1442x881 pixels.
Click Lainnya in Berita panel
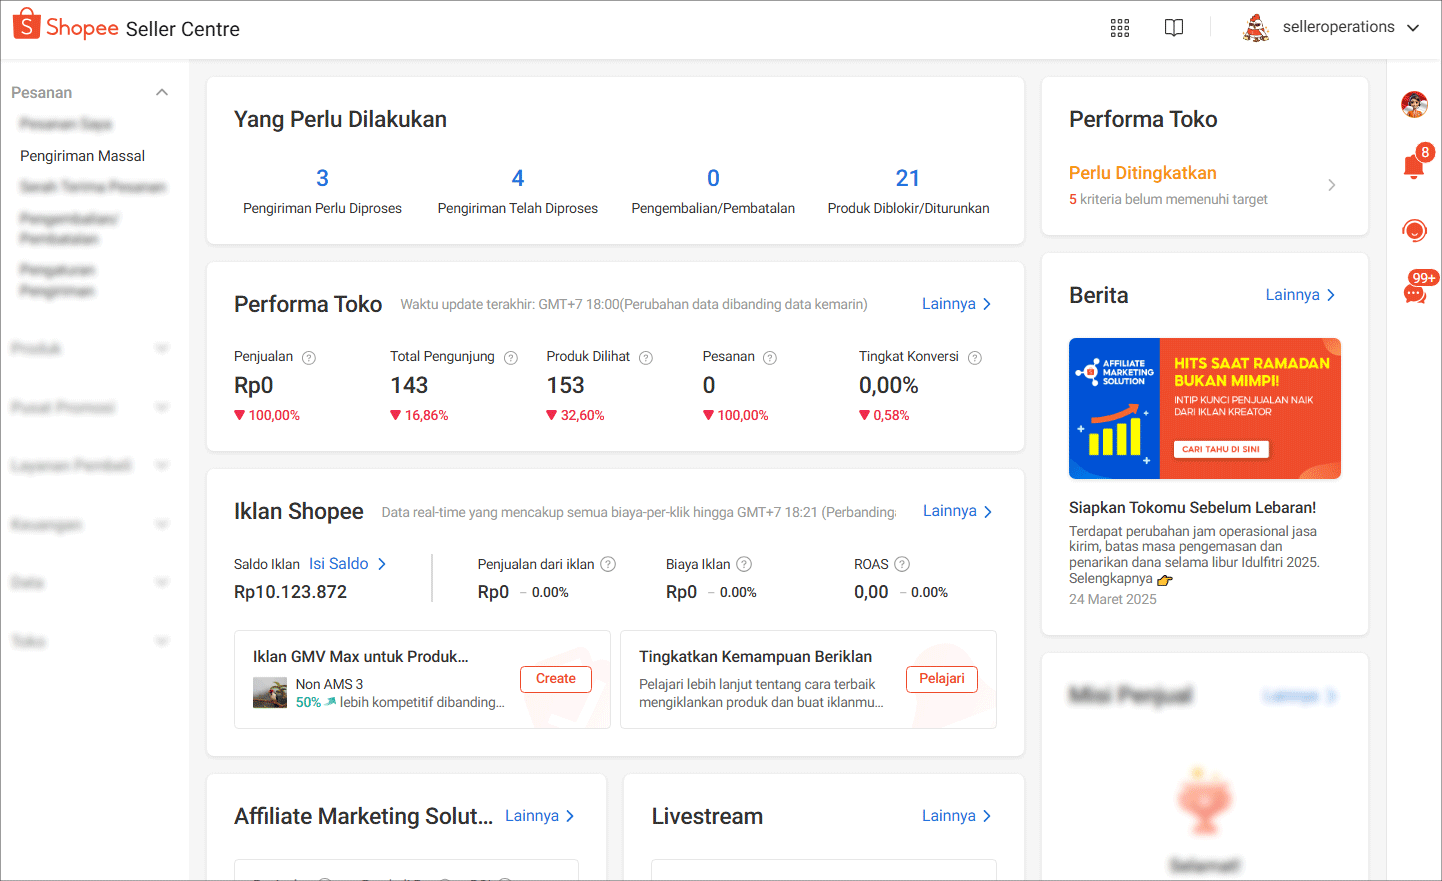click(x=1301, y=295)
